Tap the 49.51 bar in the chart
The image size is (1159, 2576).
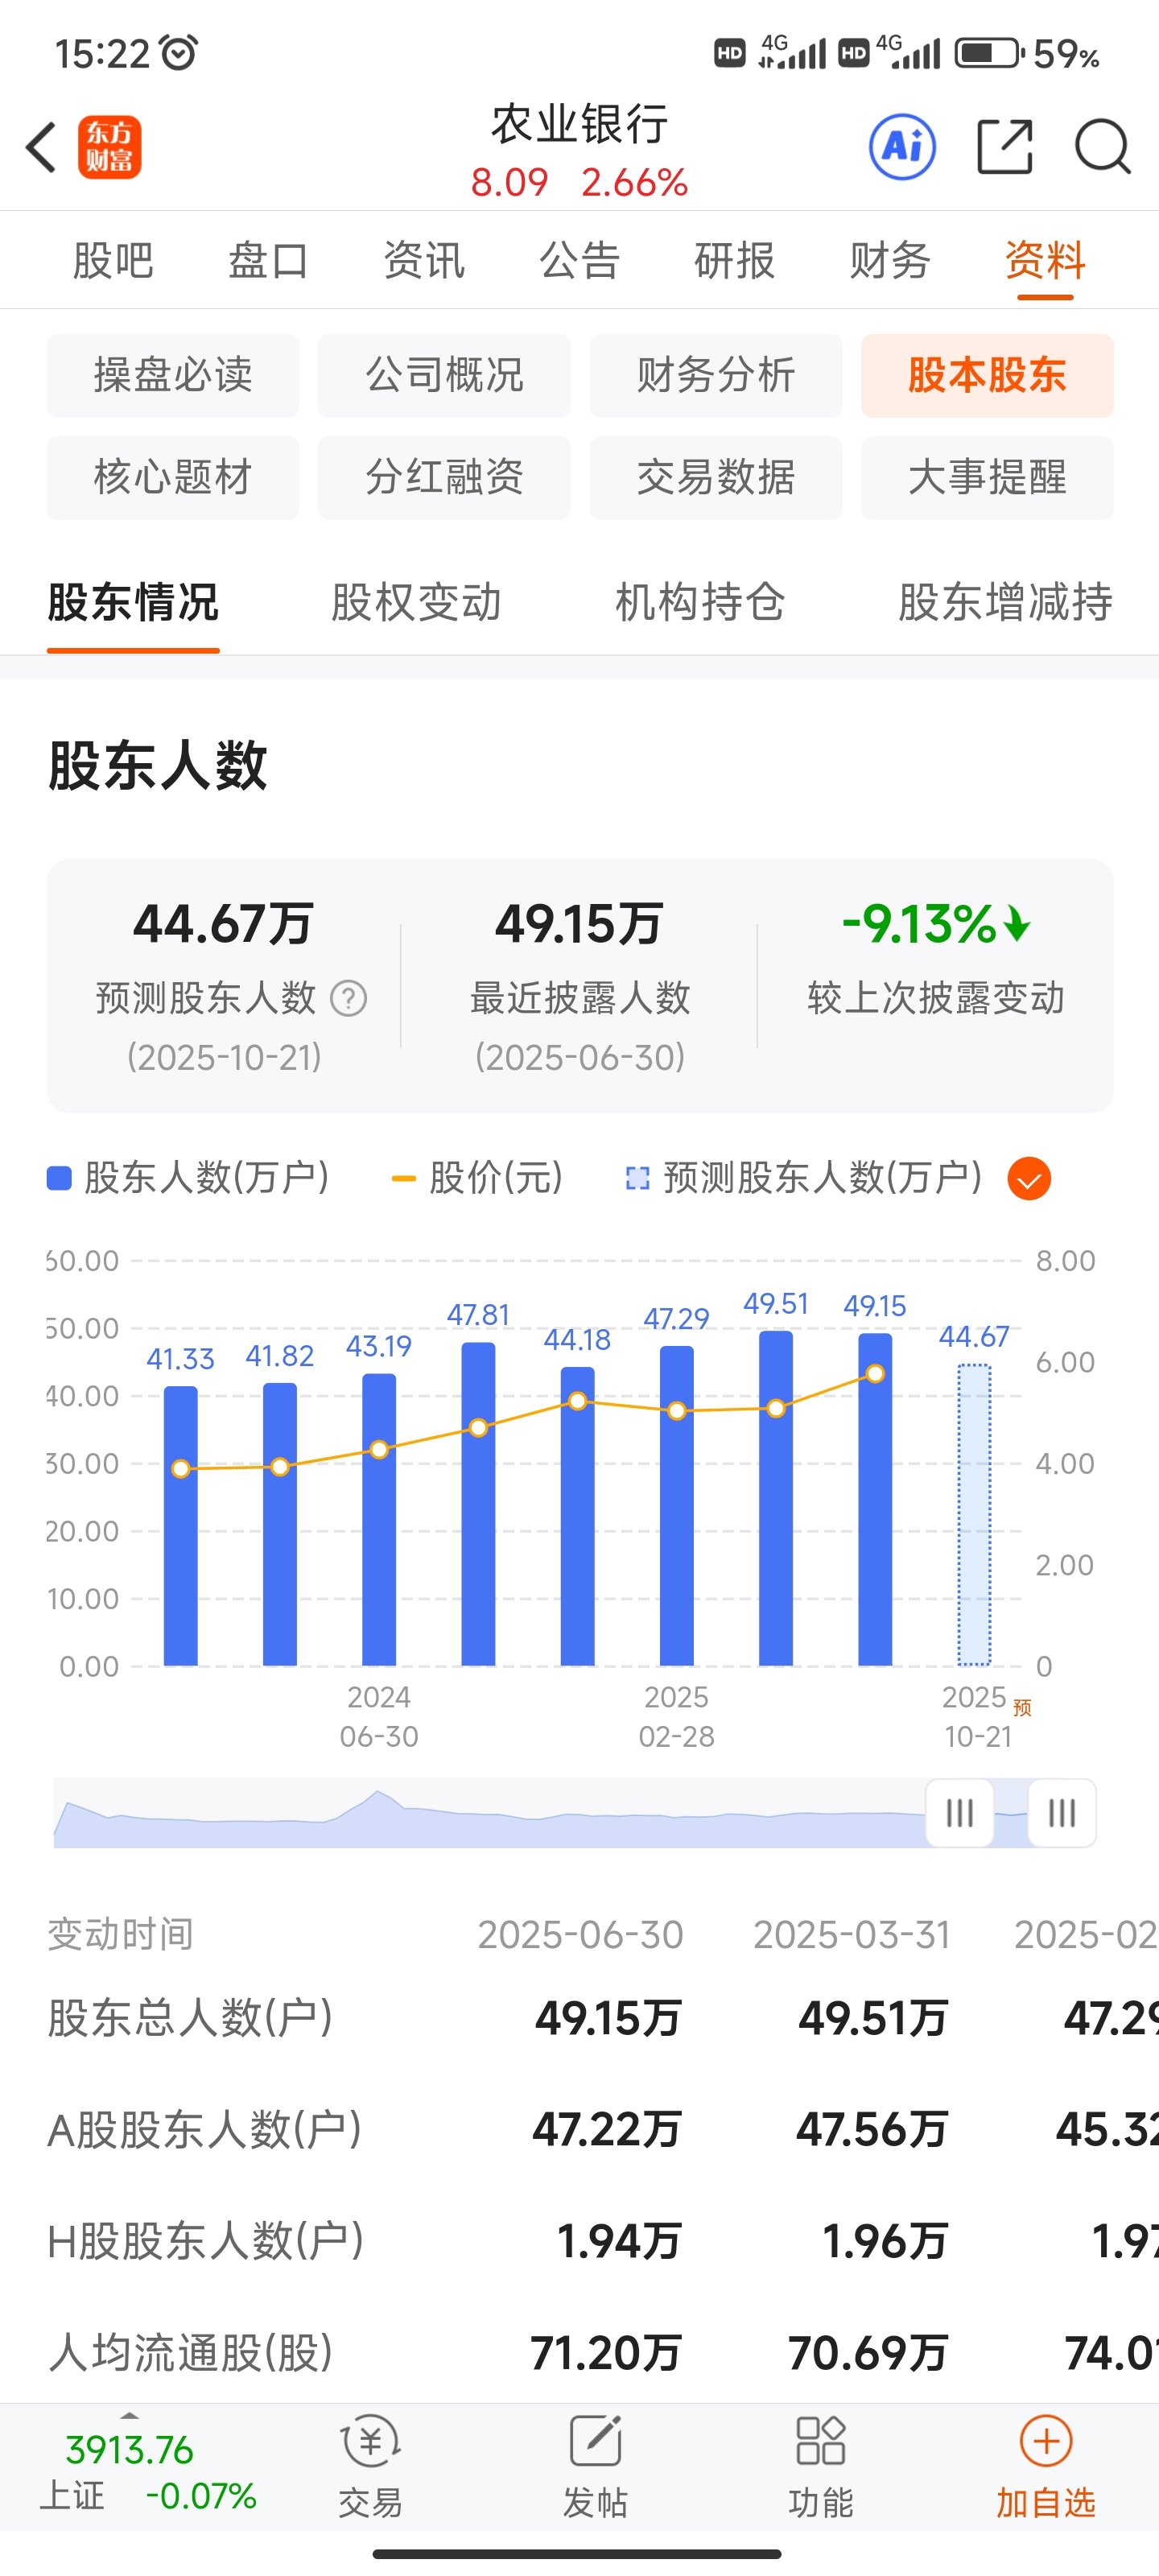tap(776, 1497)
